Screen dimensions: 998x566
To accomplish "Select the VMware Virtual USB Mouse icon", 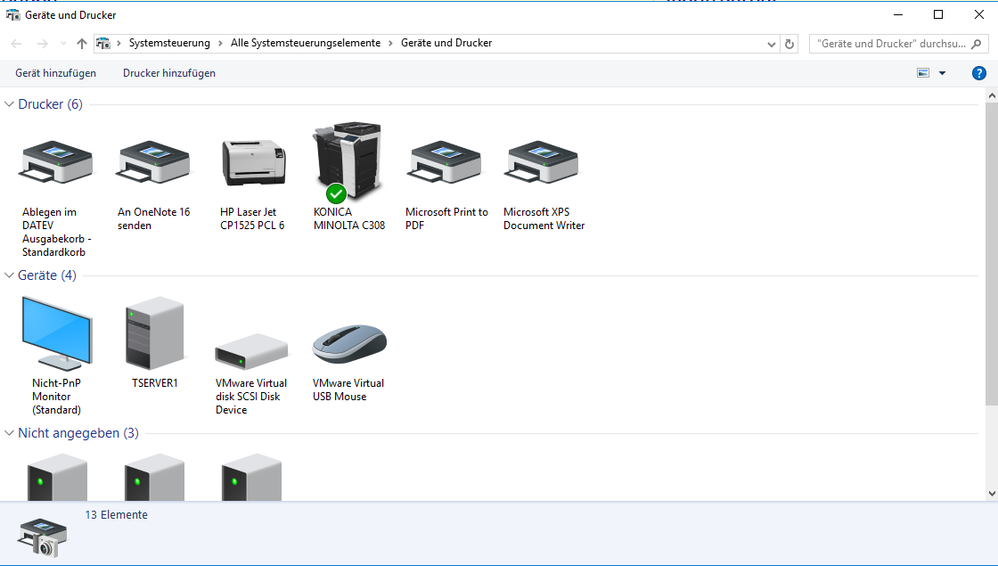I will click(349, 344).
